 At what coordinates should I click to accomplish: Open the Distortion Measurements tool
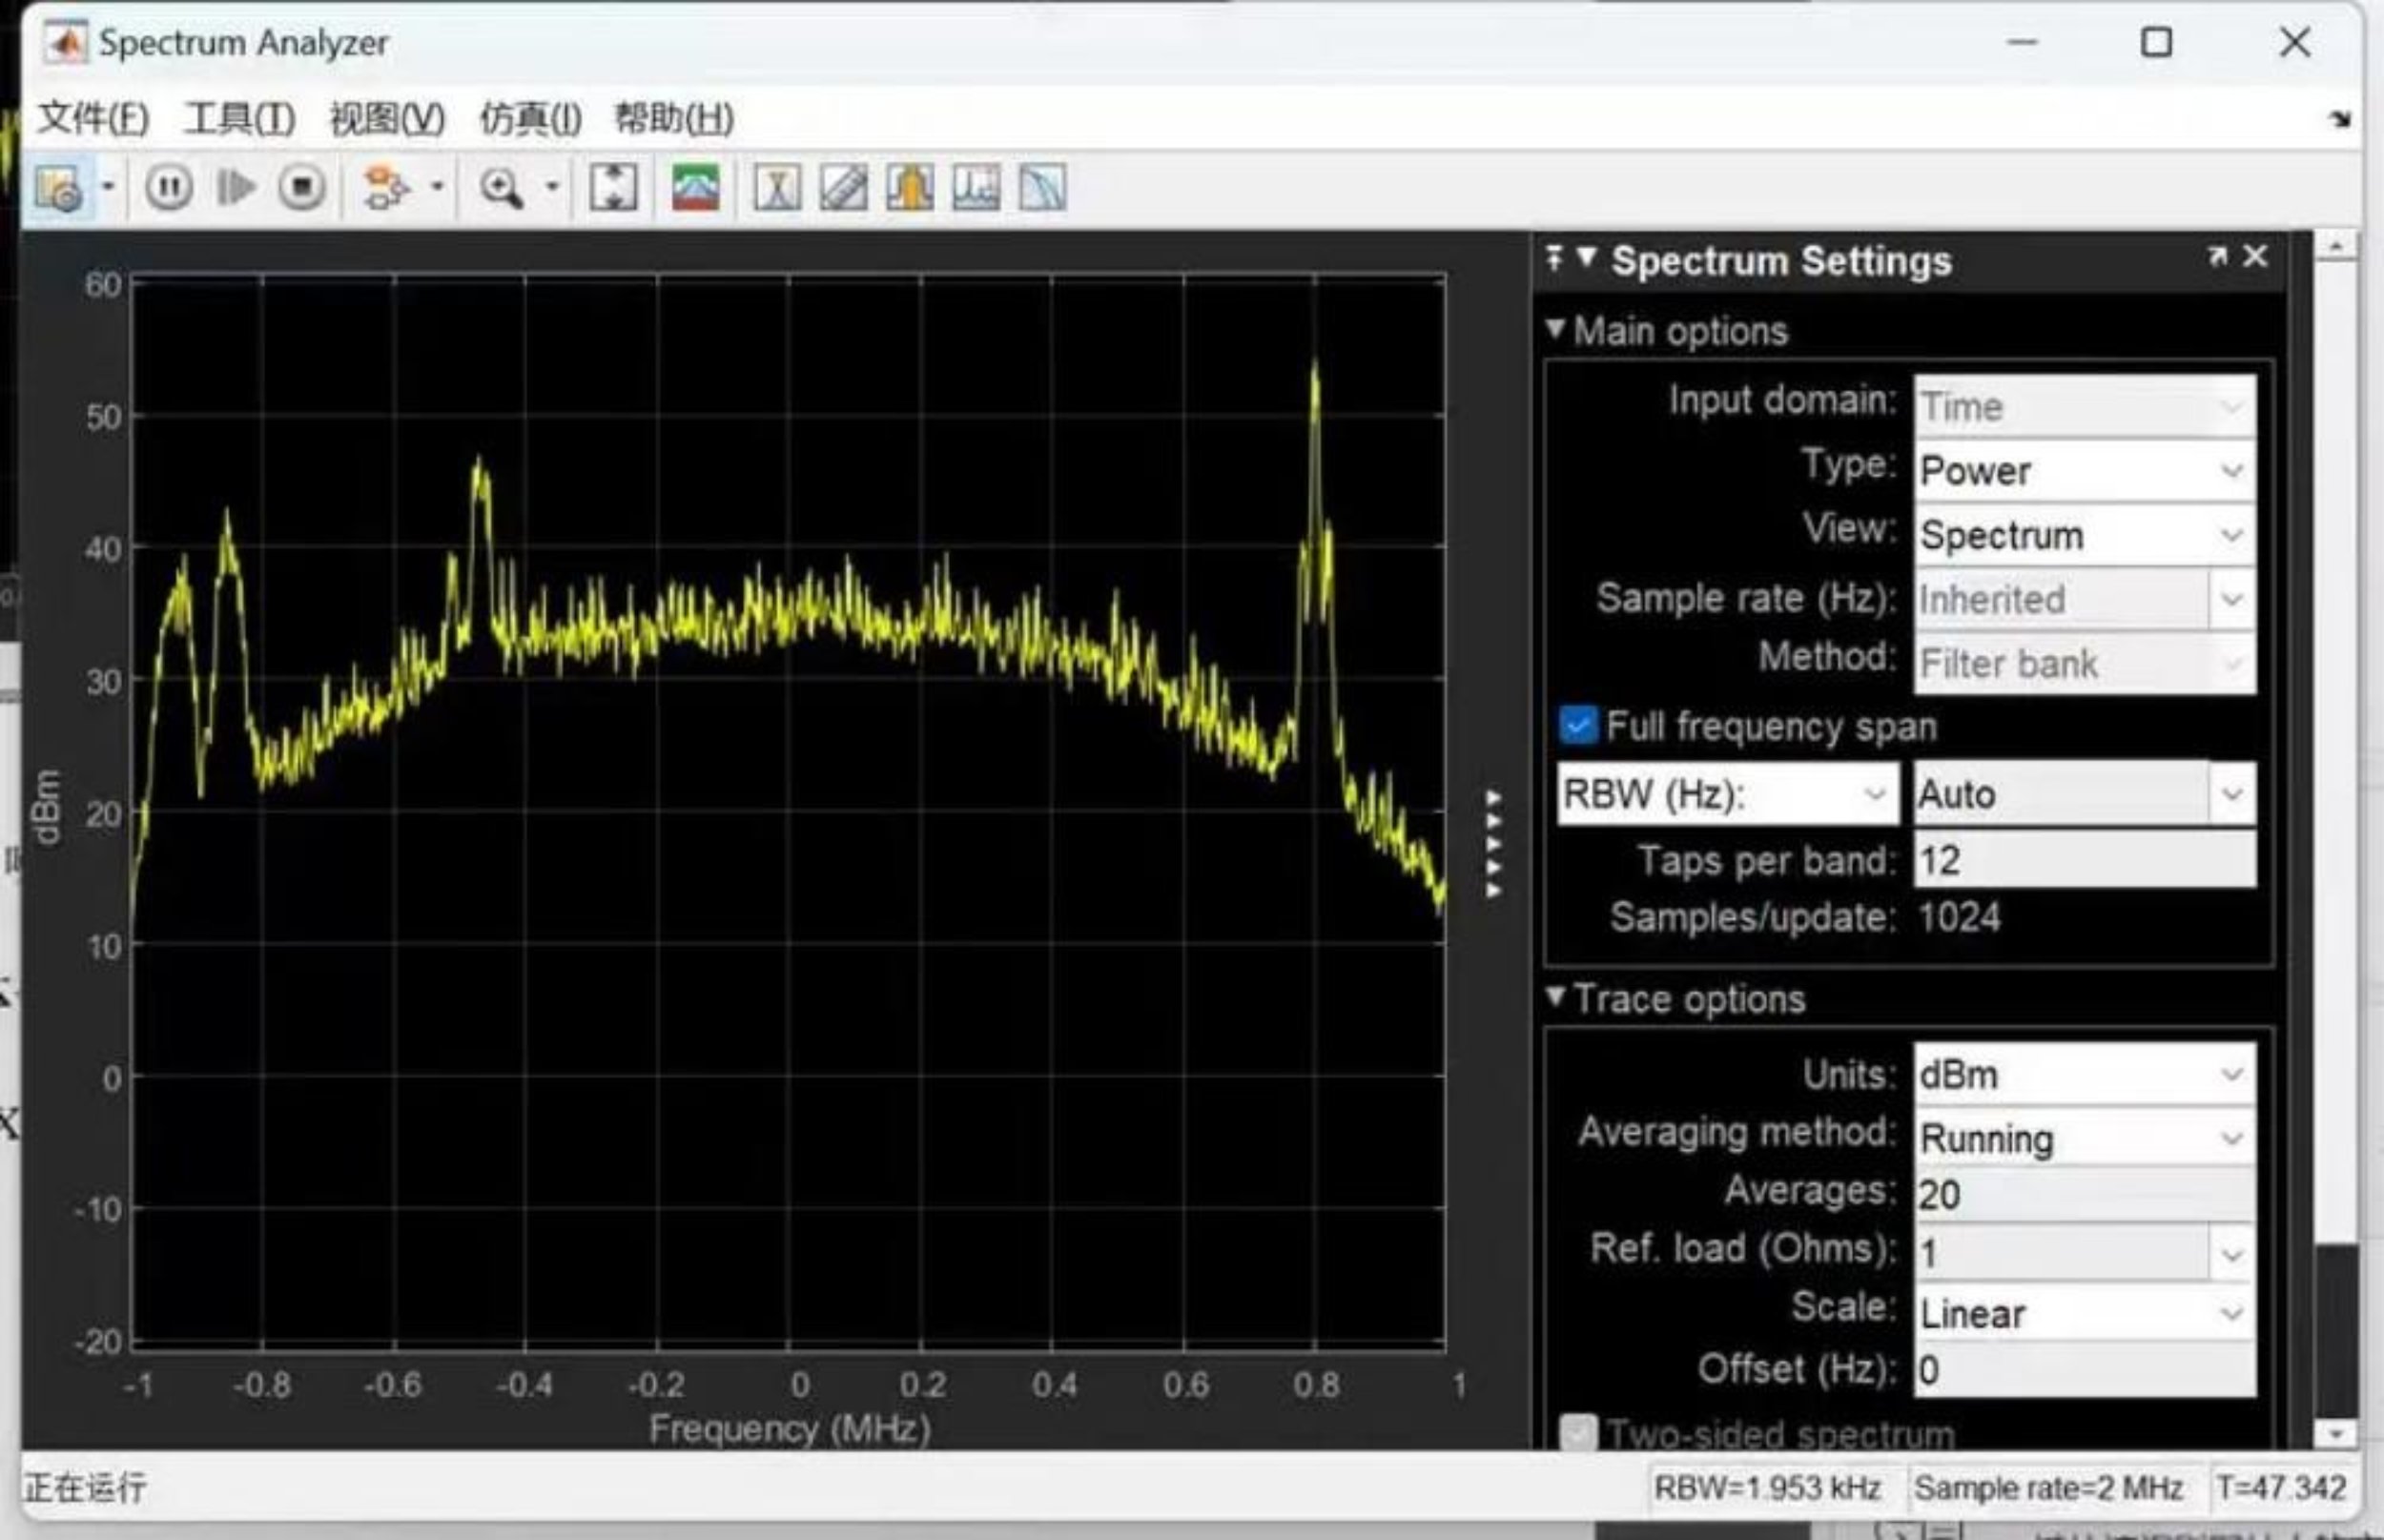(x=976, y=188)
